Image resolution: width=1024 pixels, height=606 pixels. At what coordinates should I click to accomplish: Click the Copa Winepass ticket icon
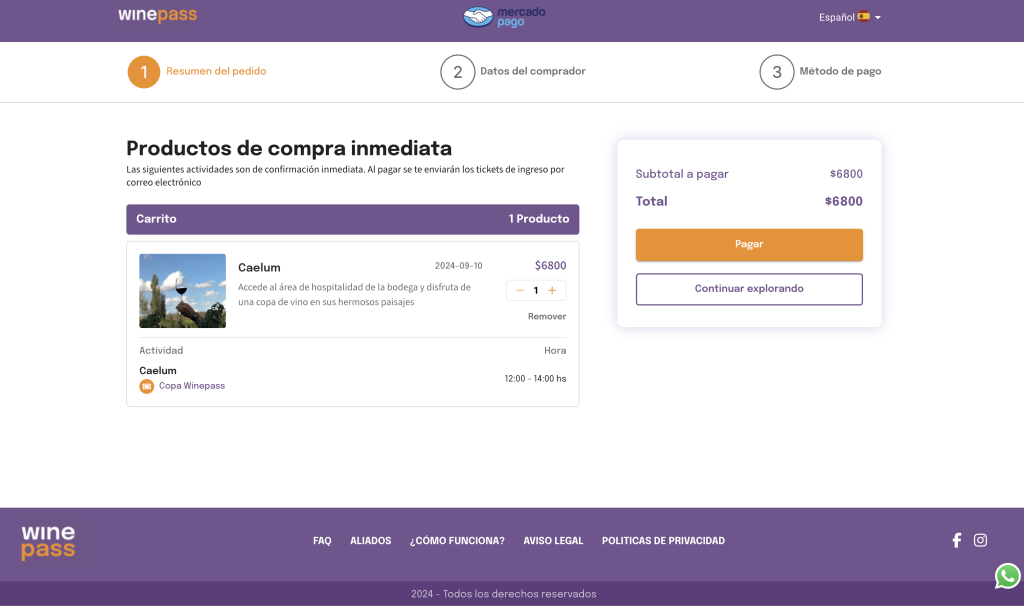(146, 386)
